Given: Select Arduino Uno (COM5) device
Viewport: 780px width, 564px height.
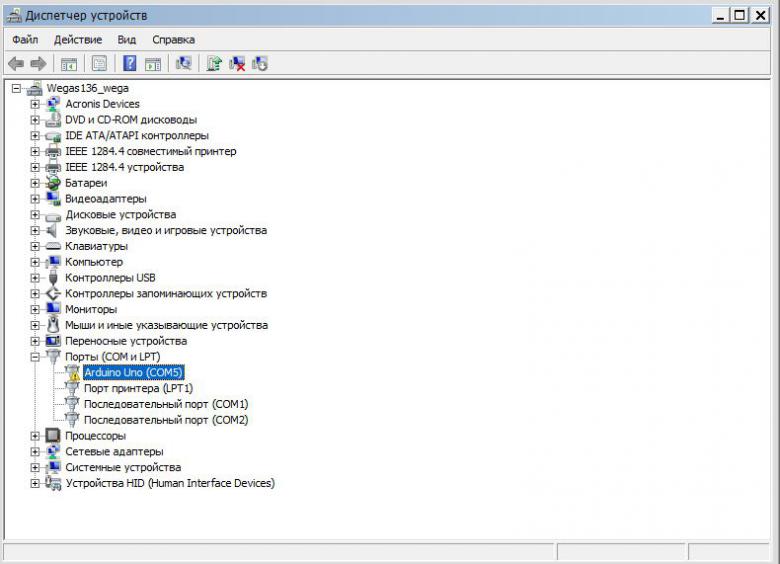Looking at the screenshot, I should 134,372.
